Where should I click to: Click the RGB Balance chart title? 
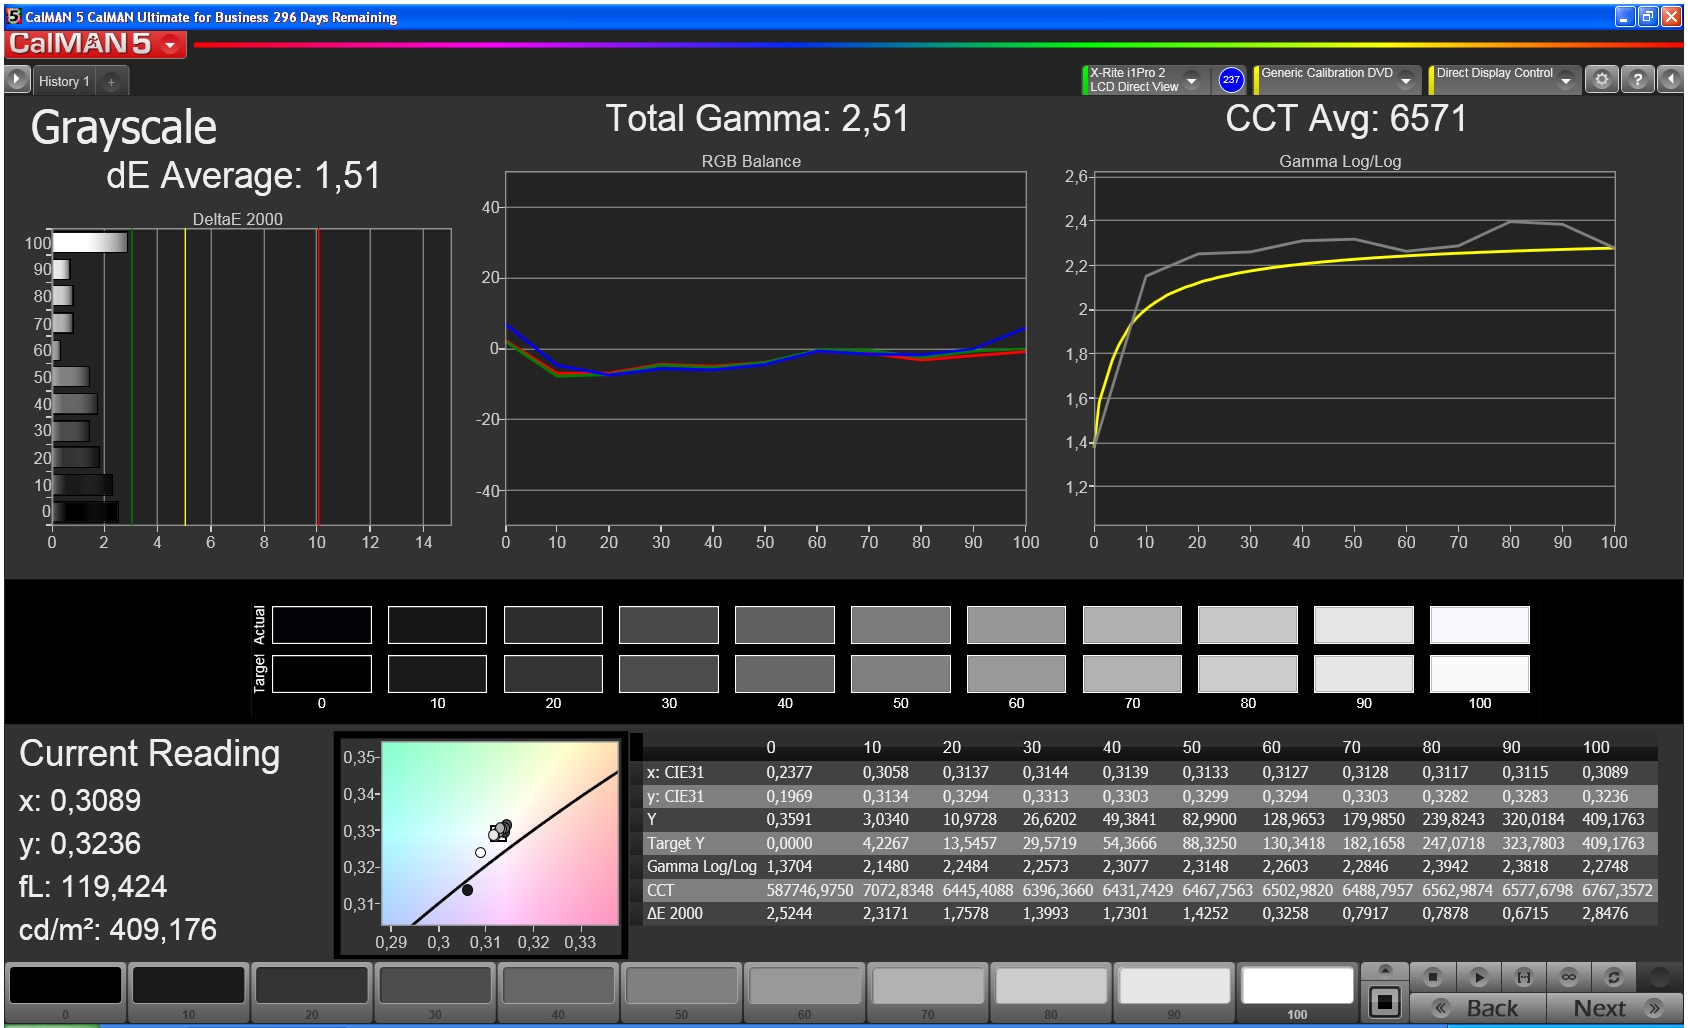coord(751,161)
